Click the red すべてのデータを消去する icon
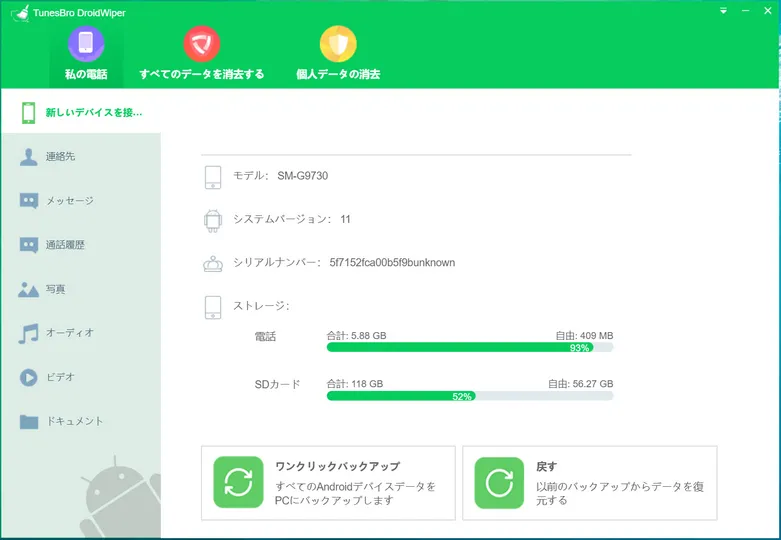 [202, 44]
